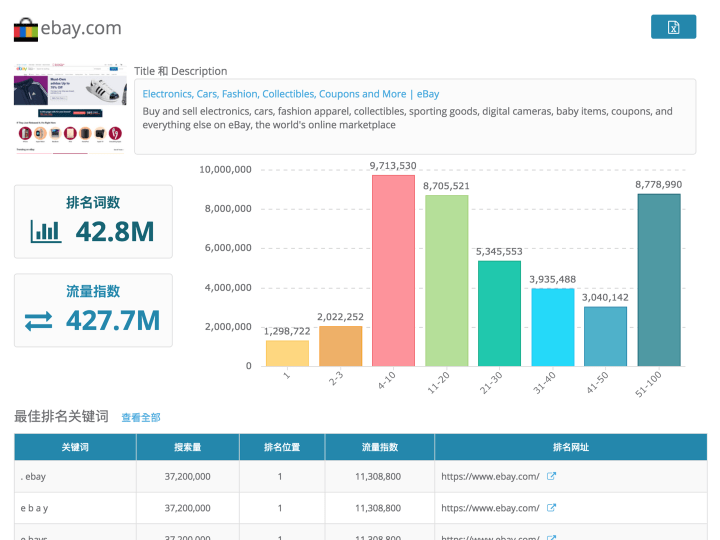Sort by the 流量指数 column header
The height and width of the screenshot is (540, 720).
380,447
